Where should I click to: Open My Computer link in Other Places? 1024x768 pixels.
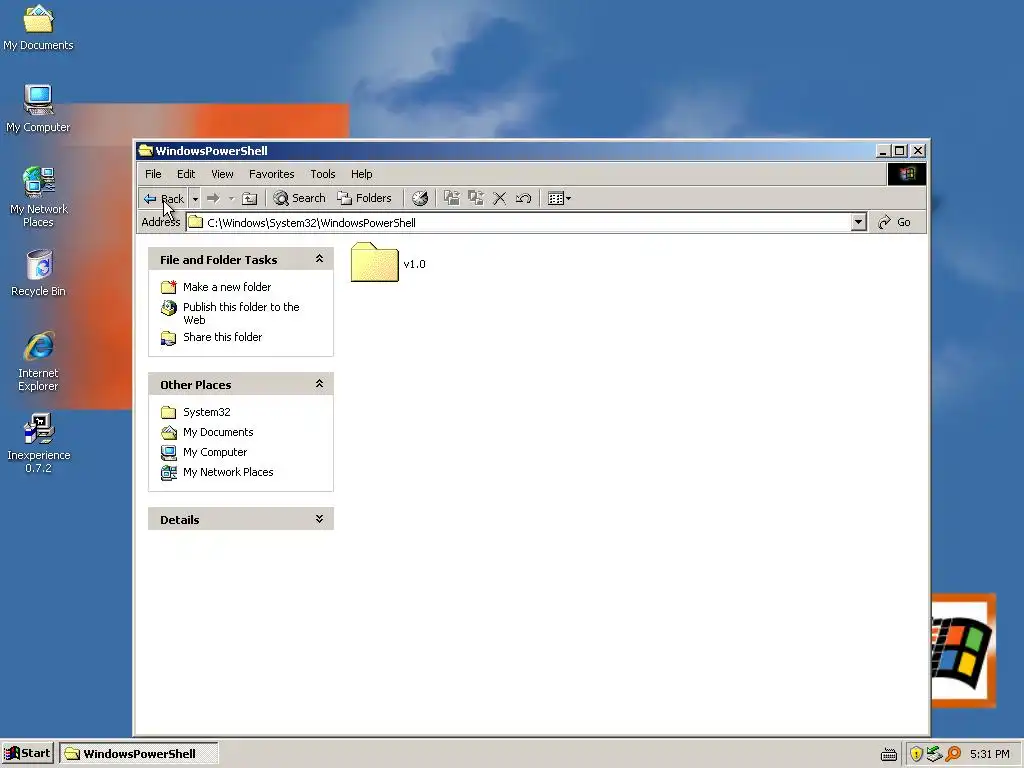coord(215,453)
